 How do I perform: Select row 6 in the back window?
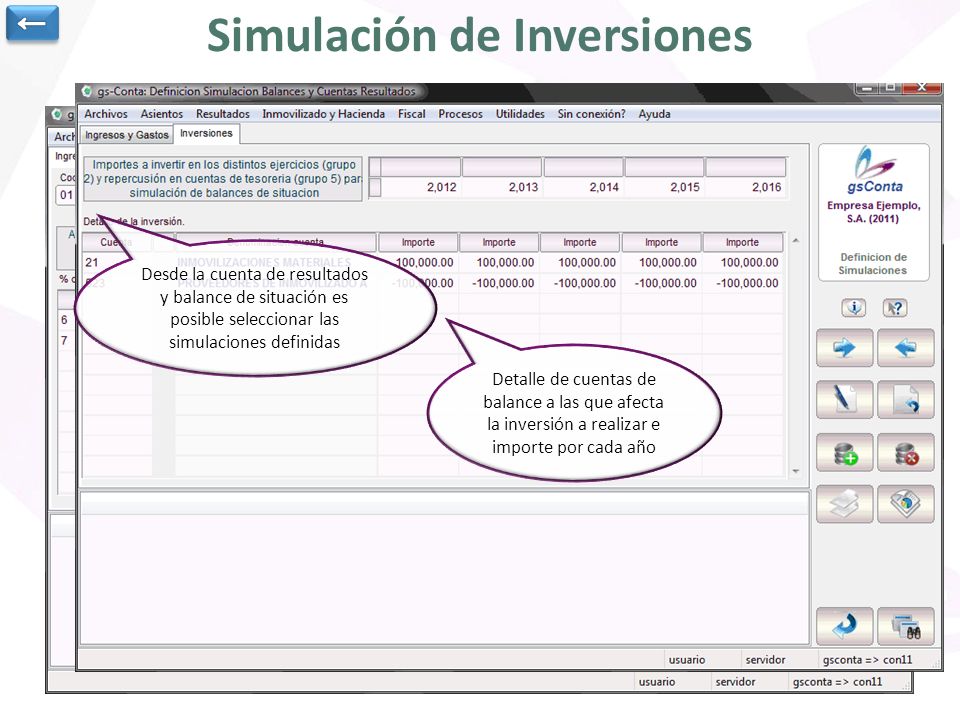[64, 320]
